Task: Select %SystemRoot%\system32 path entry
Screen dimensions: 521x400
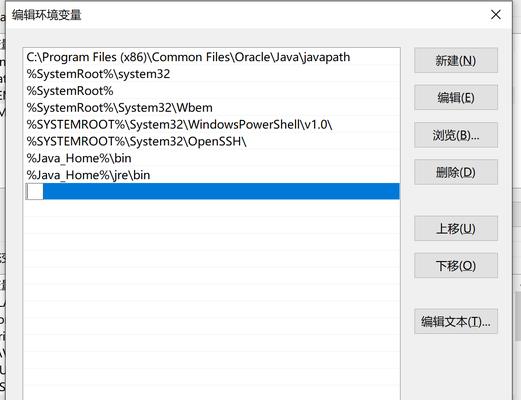Action: pos(212,74)
